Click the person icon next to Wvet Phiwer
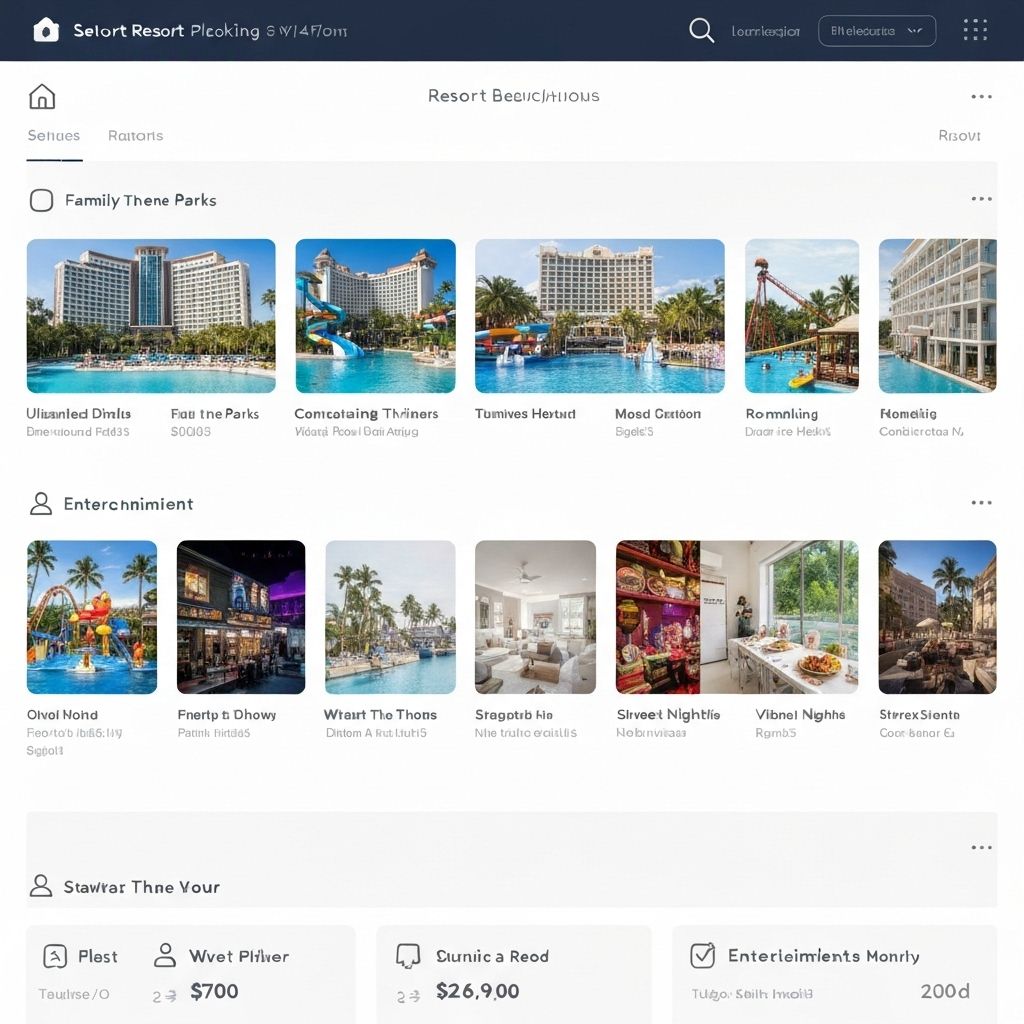The height and width of the screenshot is (1024, 1024). (x=165, y=956)
